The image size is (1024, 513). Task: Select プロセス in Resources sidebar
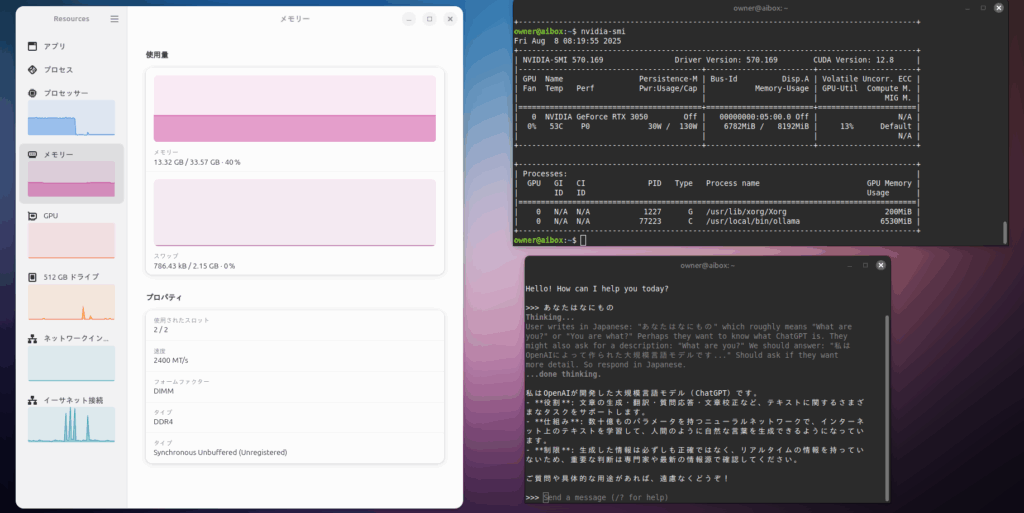click(72, 70)
